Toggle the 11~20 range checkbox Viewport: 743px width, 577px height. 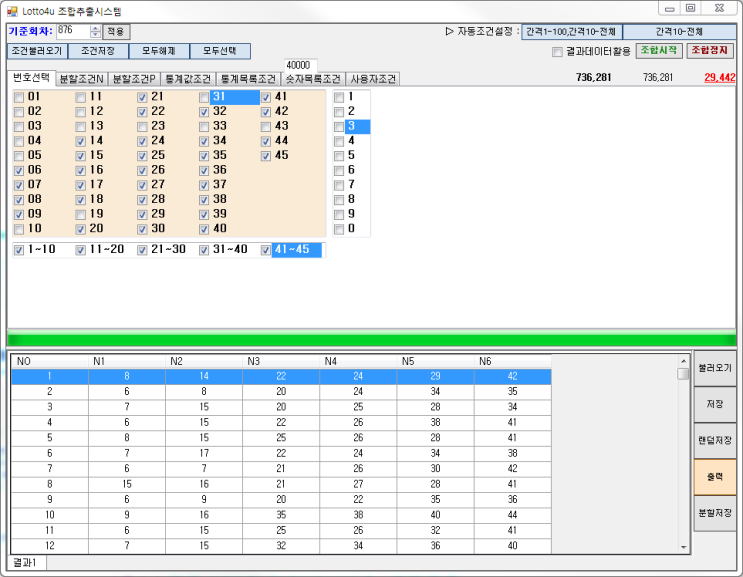(x=81, y=250)
